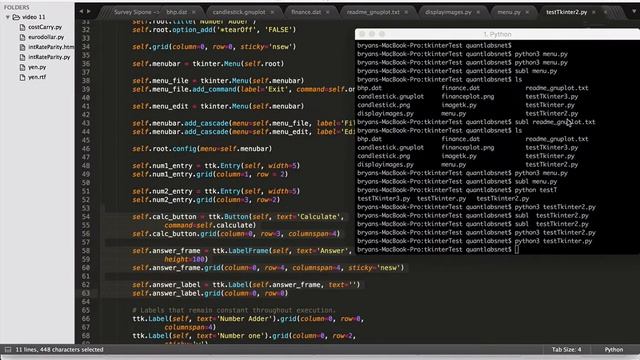This screenshot has width=640, height=360.
Task: Open intRateParity.html in the sidebar
Action: pos(51,47)
